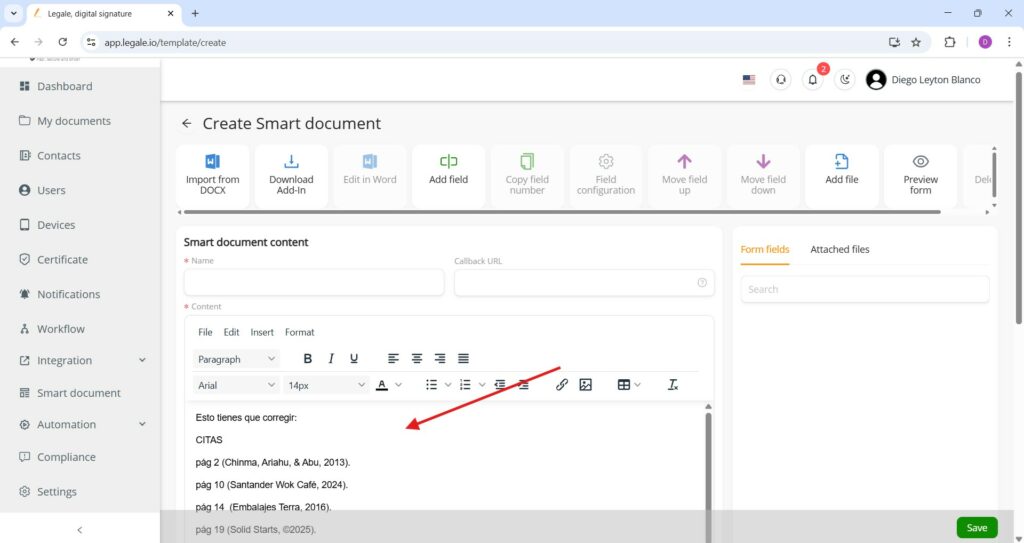1024x543 pixels.
Task: Open the editor Insert menu
Action: (x=262, y=332)
